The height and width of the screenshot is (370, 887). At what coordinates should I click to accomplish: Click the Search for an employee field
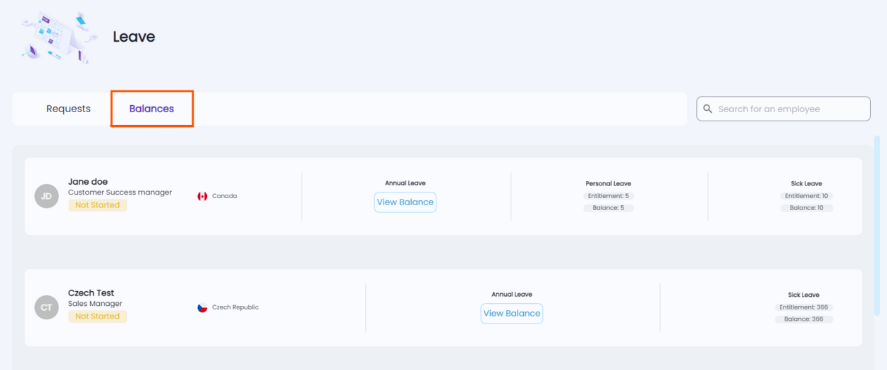783,109
